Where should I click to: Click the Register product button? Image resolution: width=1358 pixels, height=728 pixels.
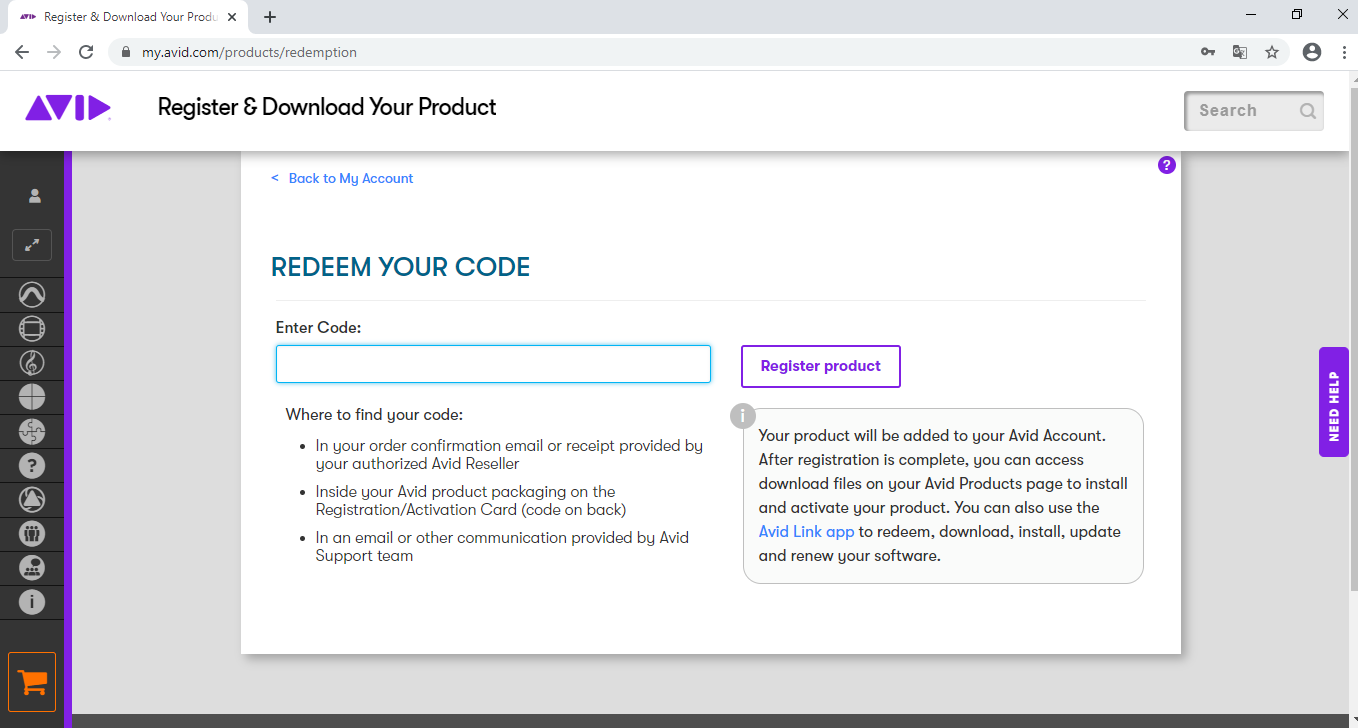click(x=820, y=366)
